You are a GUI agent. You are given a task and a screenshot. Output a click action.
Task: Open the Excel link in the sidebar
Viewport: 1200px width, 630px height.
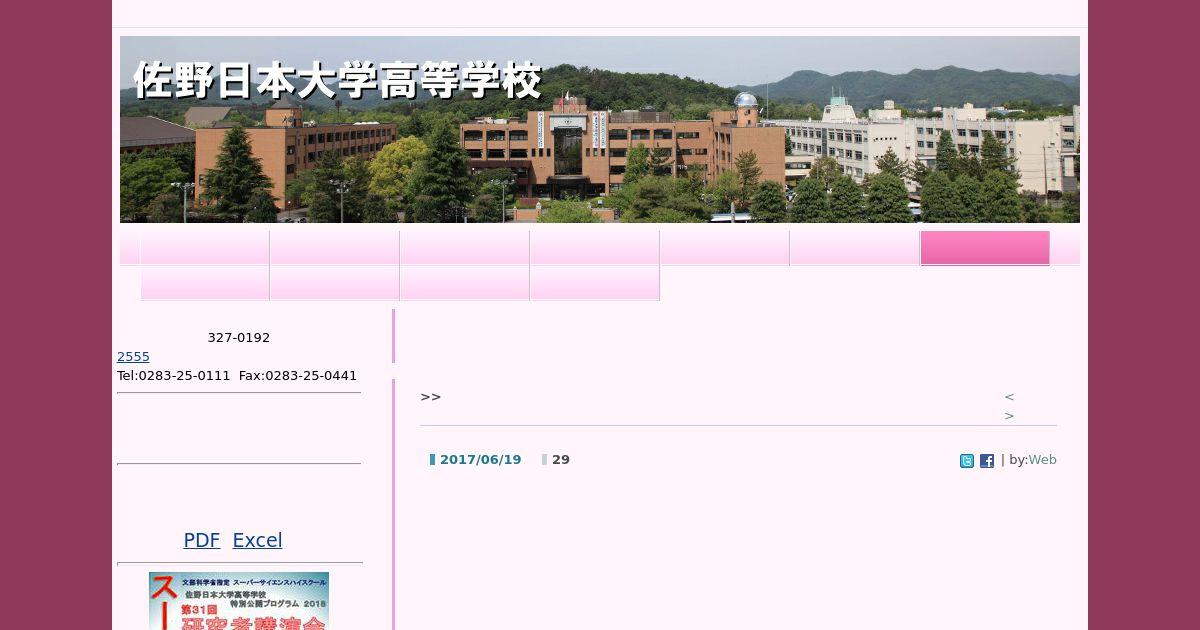tap(257, 540)
